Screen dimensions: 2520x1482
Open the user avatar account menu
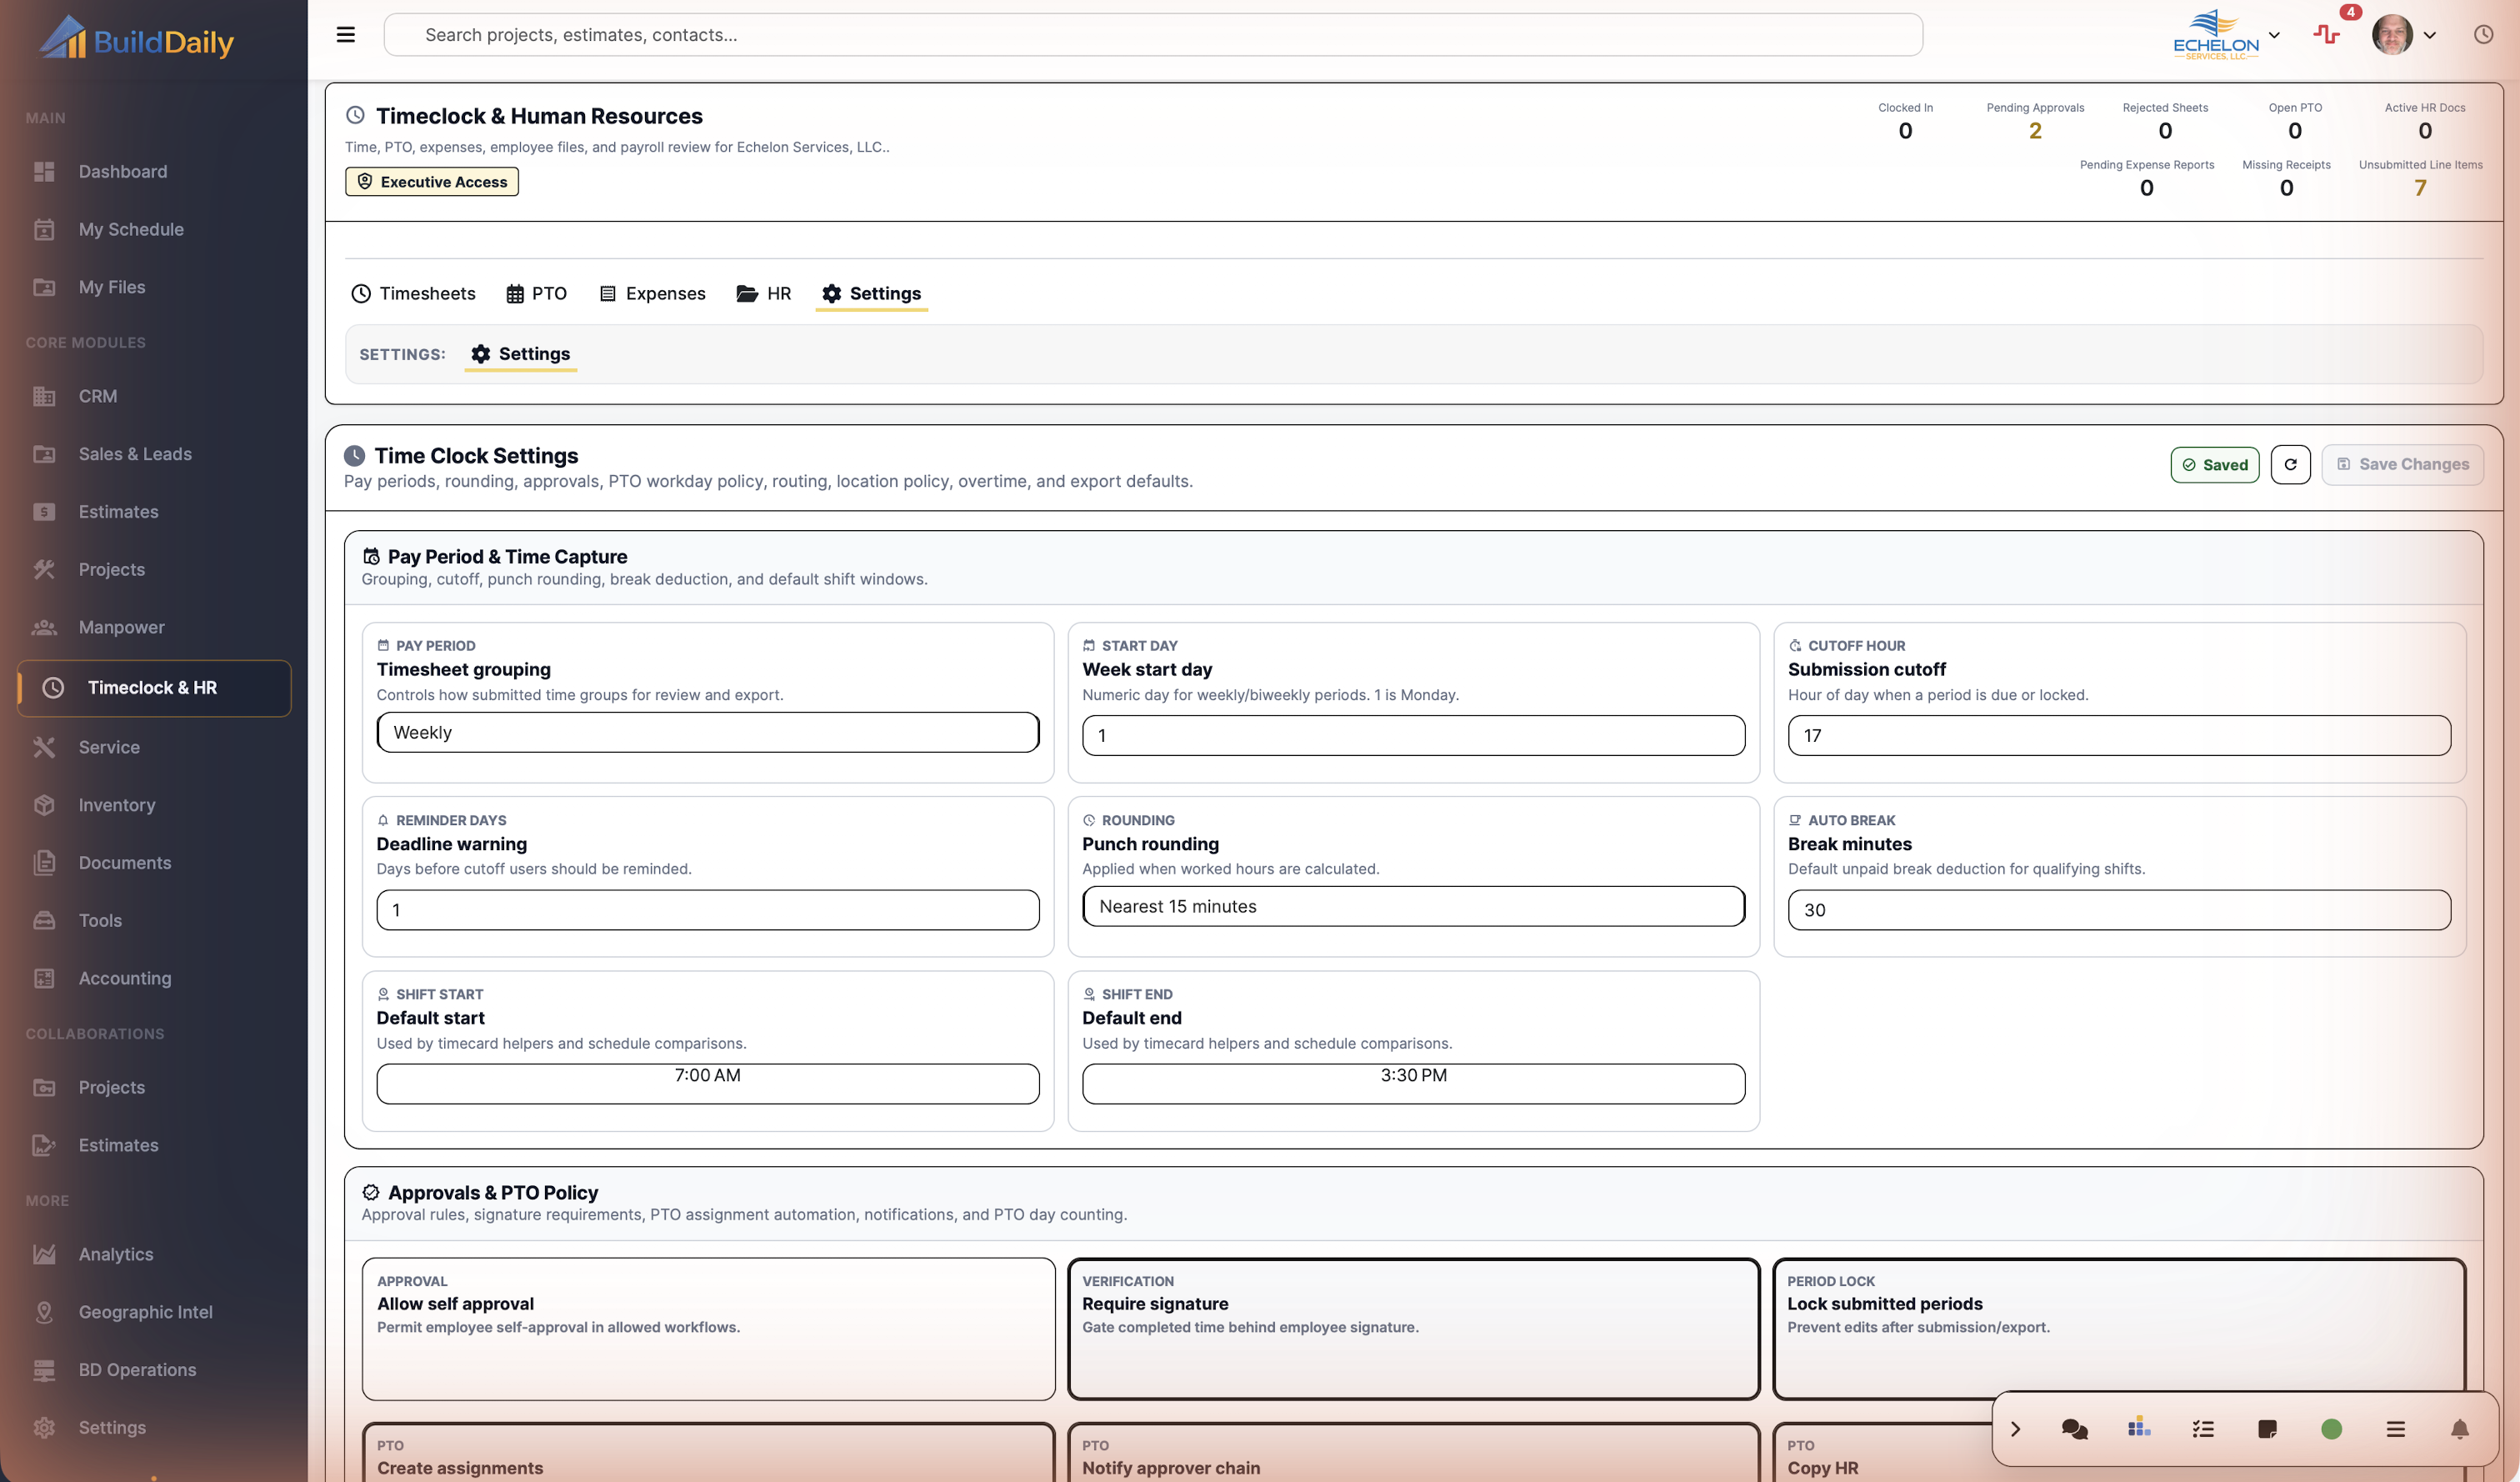click(2404, 35)
